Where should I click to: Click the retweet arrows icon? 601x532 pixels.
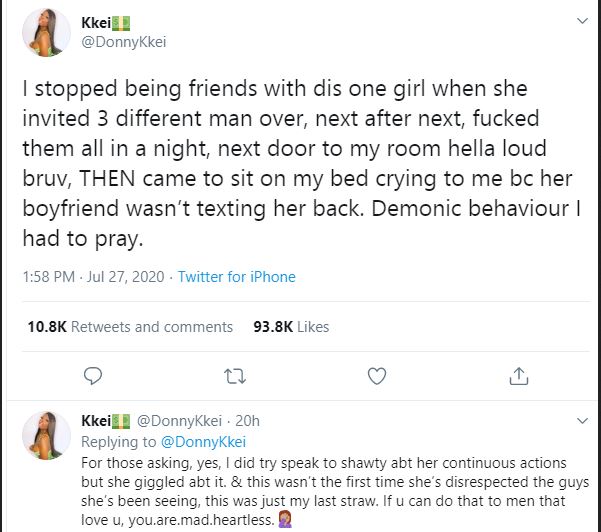233,376
